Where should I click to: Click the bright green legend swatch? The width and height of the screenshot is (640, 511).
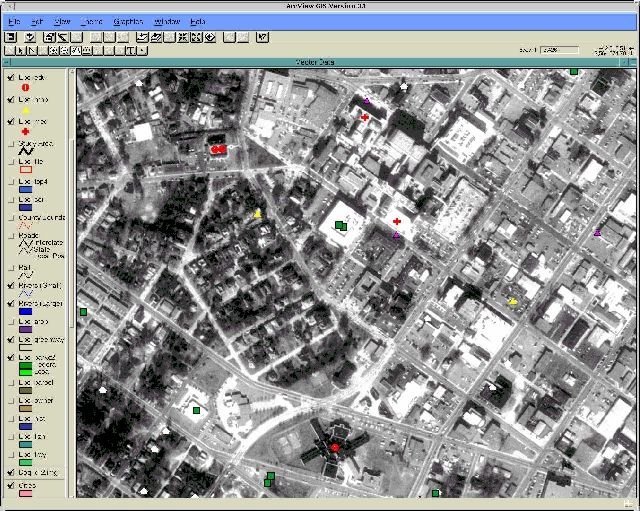coord(25,372)
